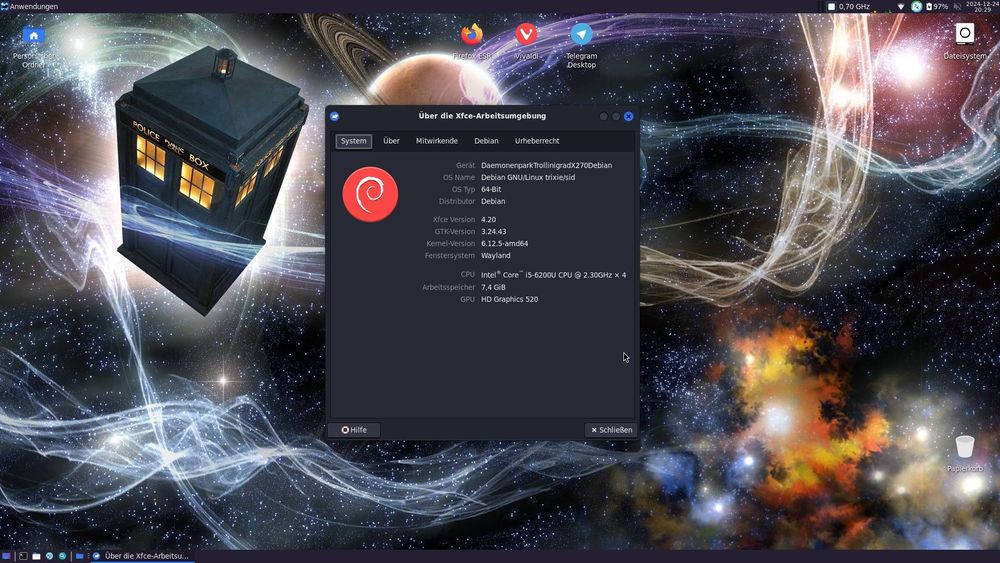This screenshot has width=1000, height=563.
Task: Click the network signal tray icon
Action: tap(901, 6)
